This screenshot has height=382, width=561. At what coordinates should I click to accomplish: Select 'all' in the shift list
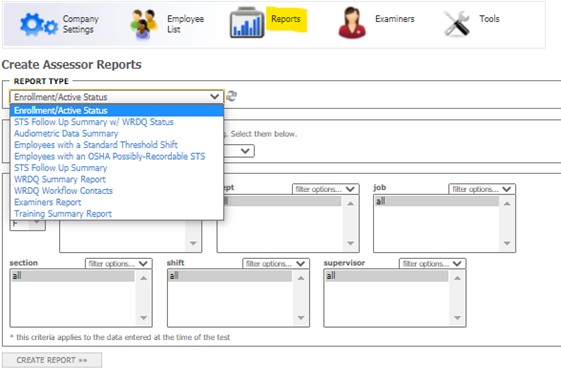coord(230,276)
